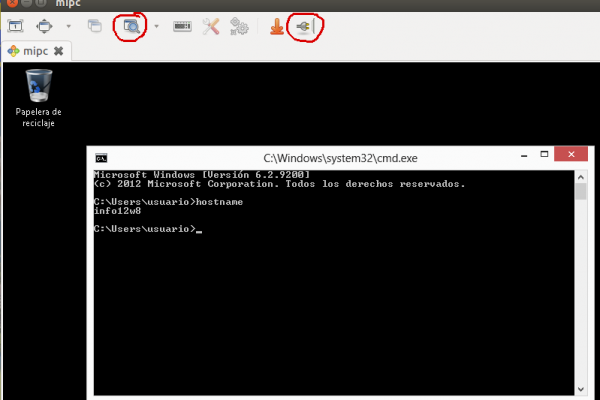The image size is (600, 400).
Task: Toggle fullscreen mode icon in toolbar
Action: click(44, 26)
